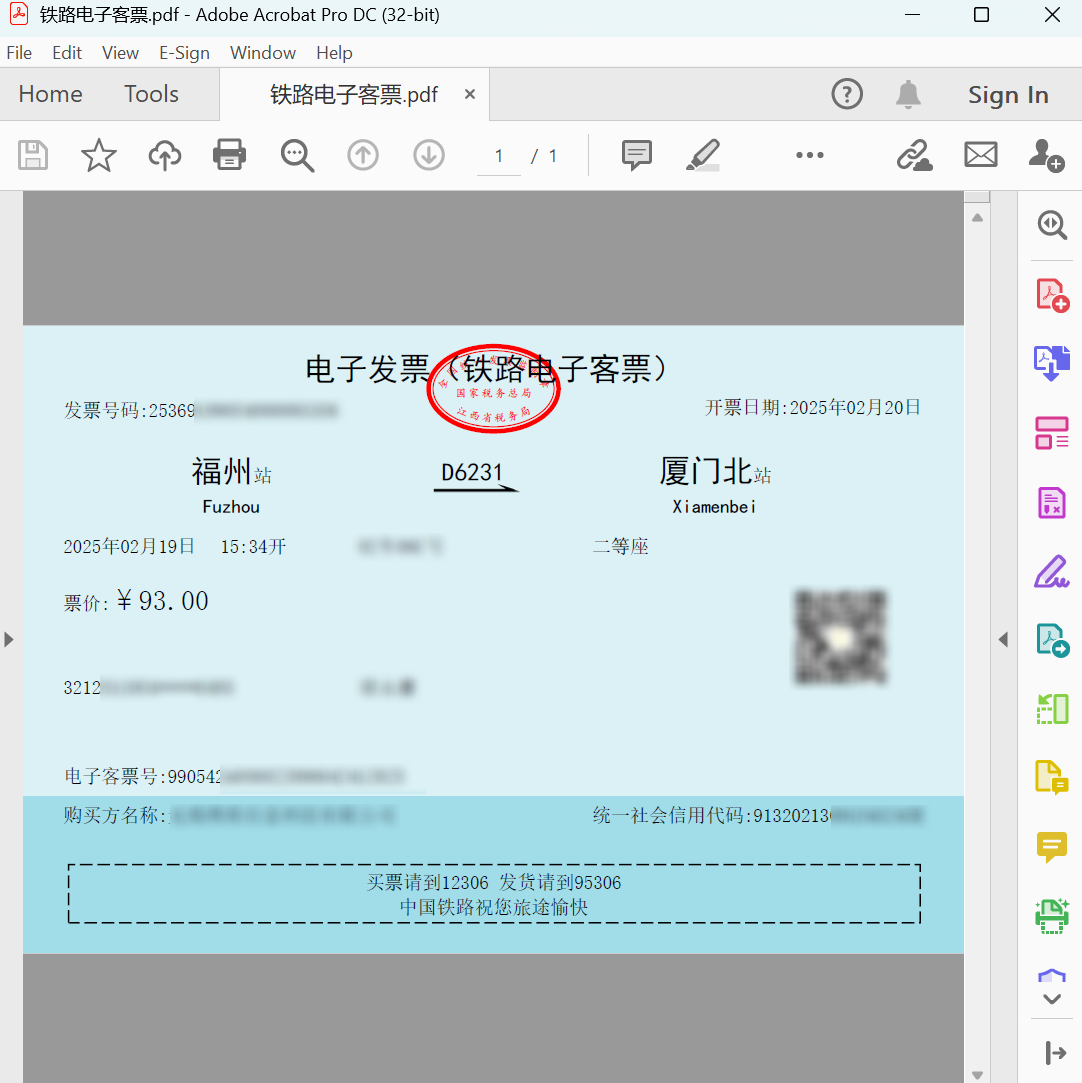Open the Create PDF tool

1052,293
